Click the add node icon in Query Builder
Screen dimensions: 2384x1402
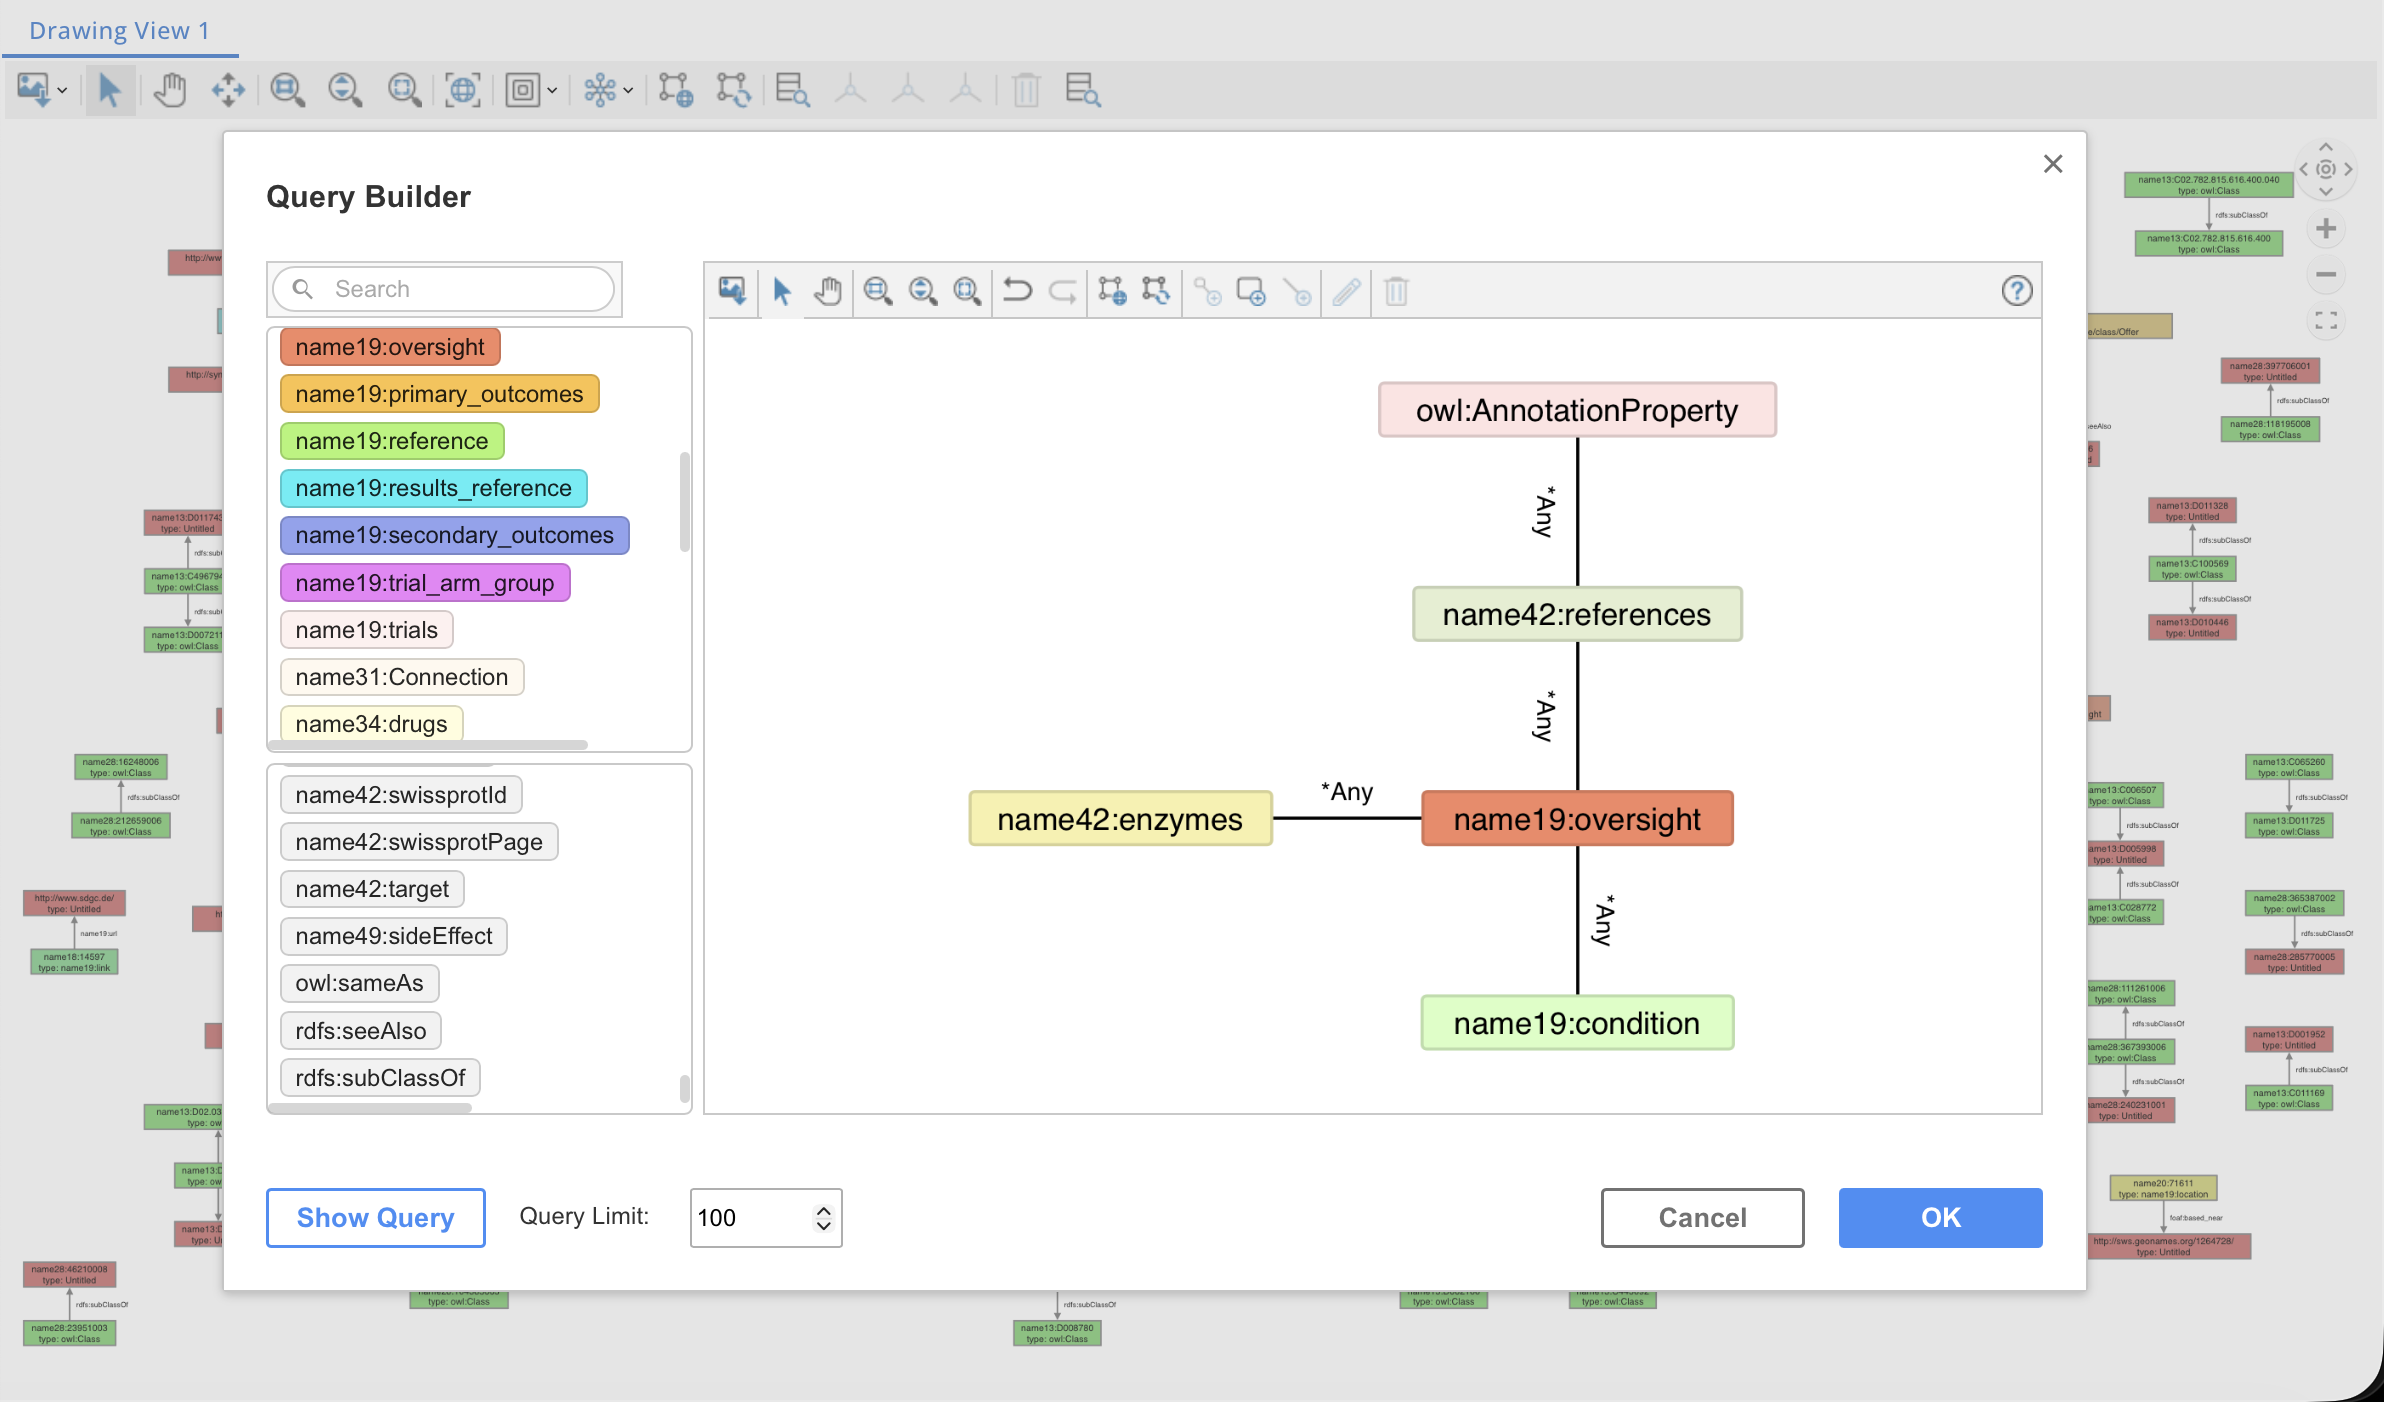pos(1251,291)
